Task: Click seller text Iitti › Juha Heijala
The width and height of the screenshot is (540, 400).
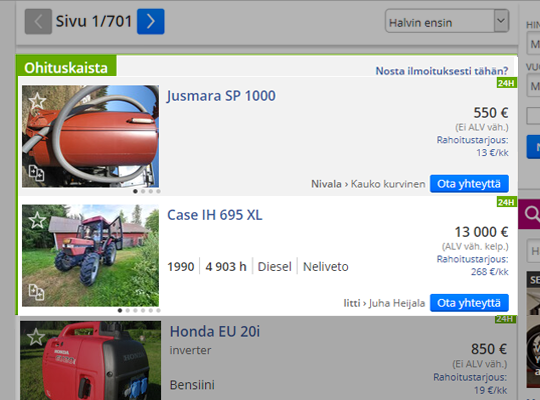Action: pos(384,303)
